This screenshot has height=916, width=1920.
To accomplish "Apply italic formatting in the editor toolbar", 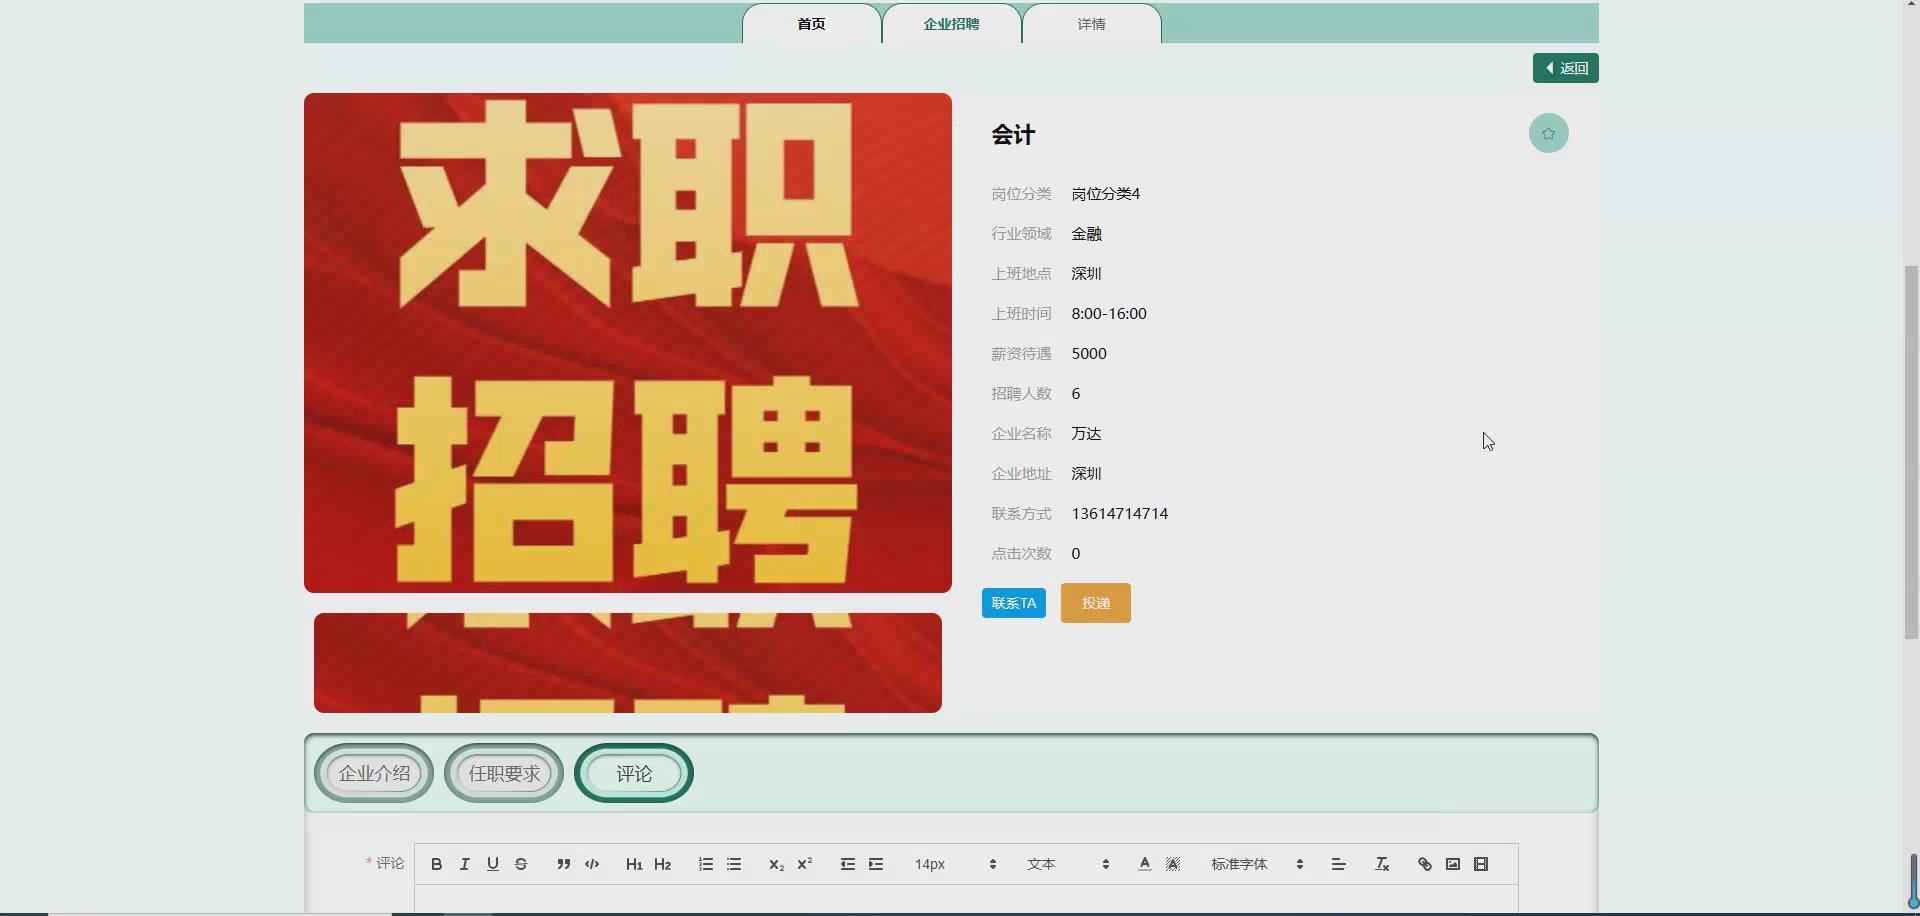I will click(x=464, y=864).
